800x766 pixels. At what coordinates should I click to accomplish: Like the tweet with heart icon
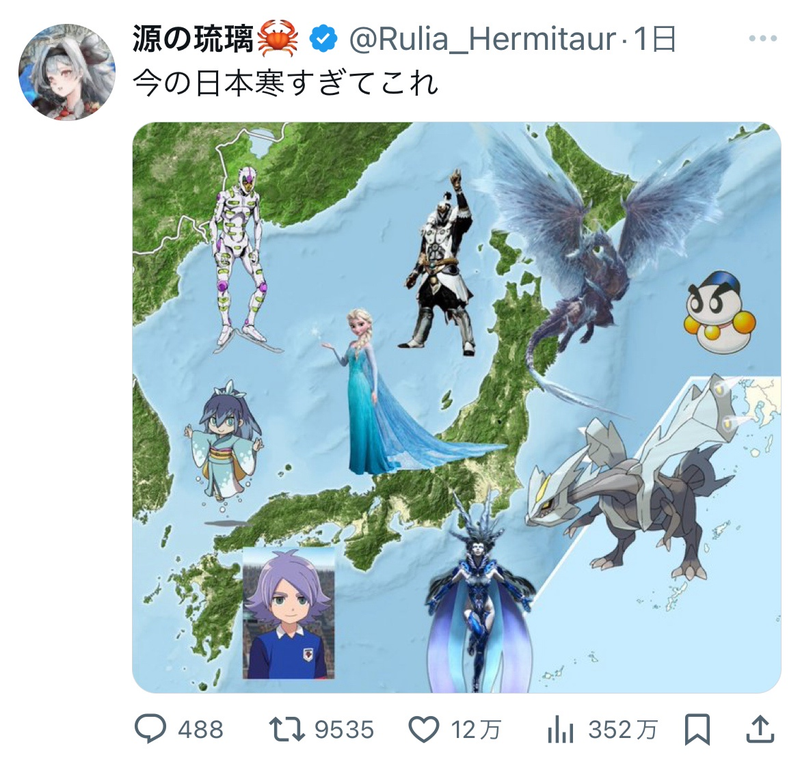[424, 729]
